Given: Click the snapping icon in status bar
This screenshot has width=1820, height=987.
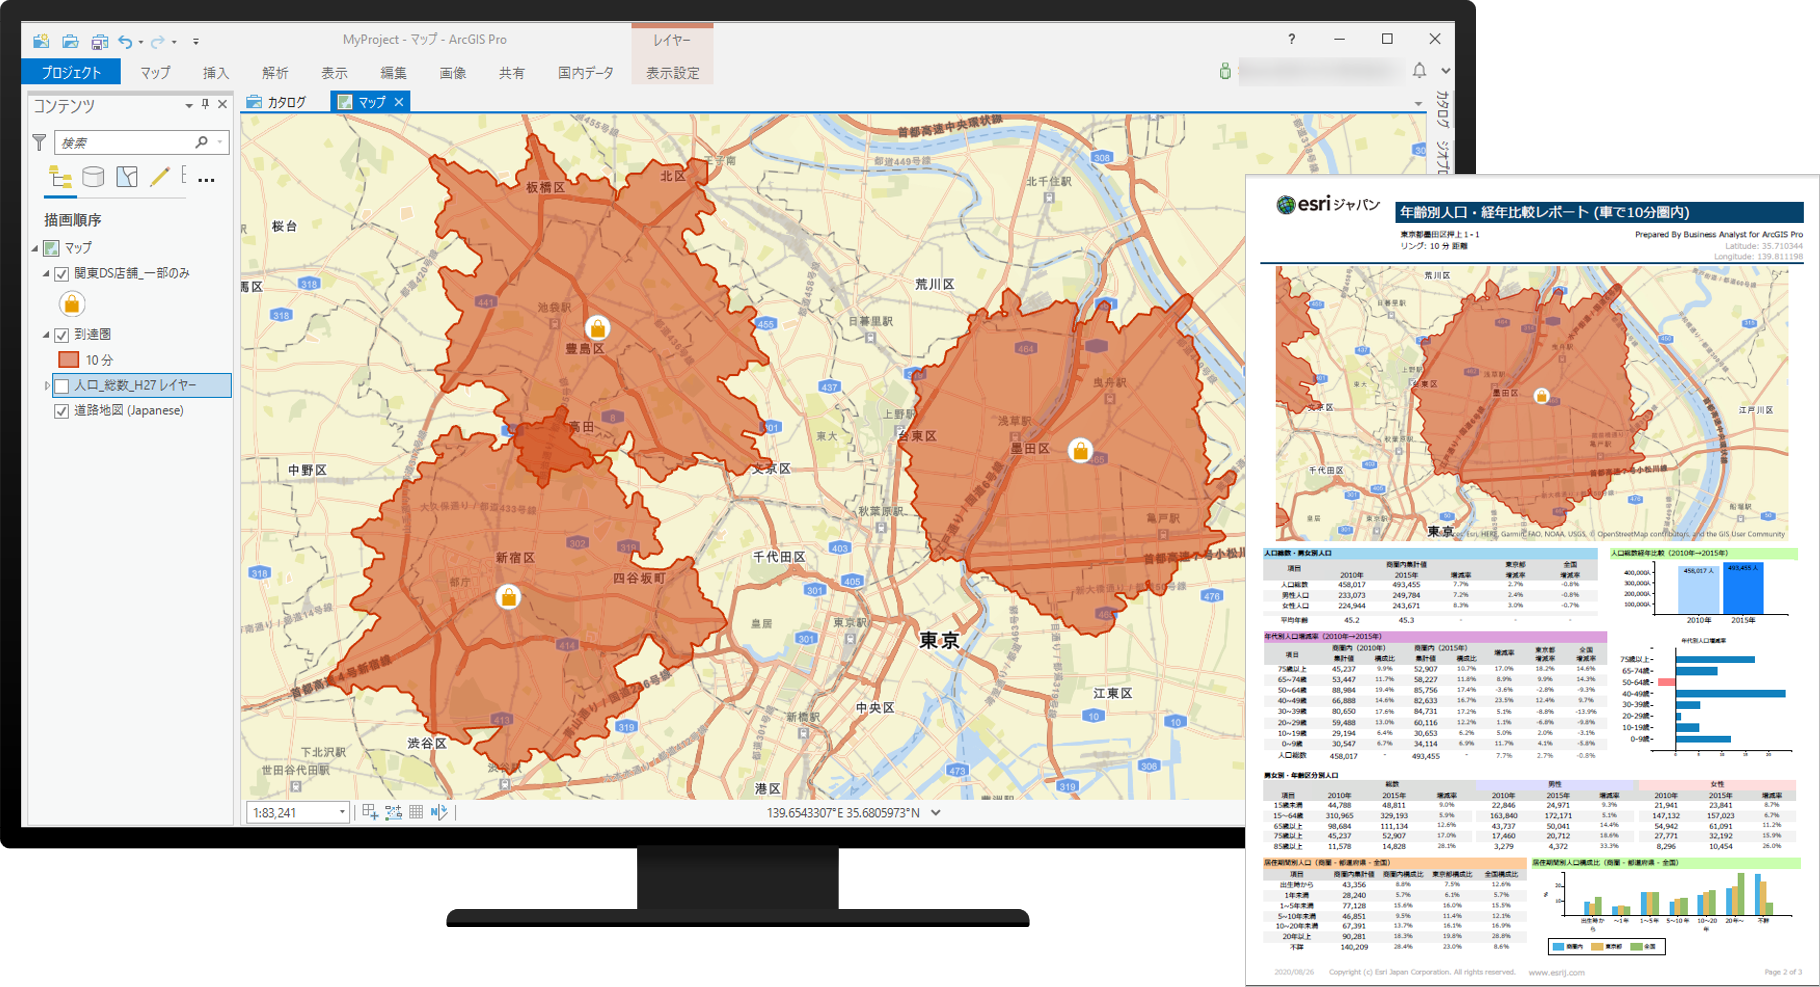Looking at the screenshot, I should (370, 812).
